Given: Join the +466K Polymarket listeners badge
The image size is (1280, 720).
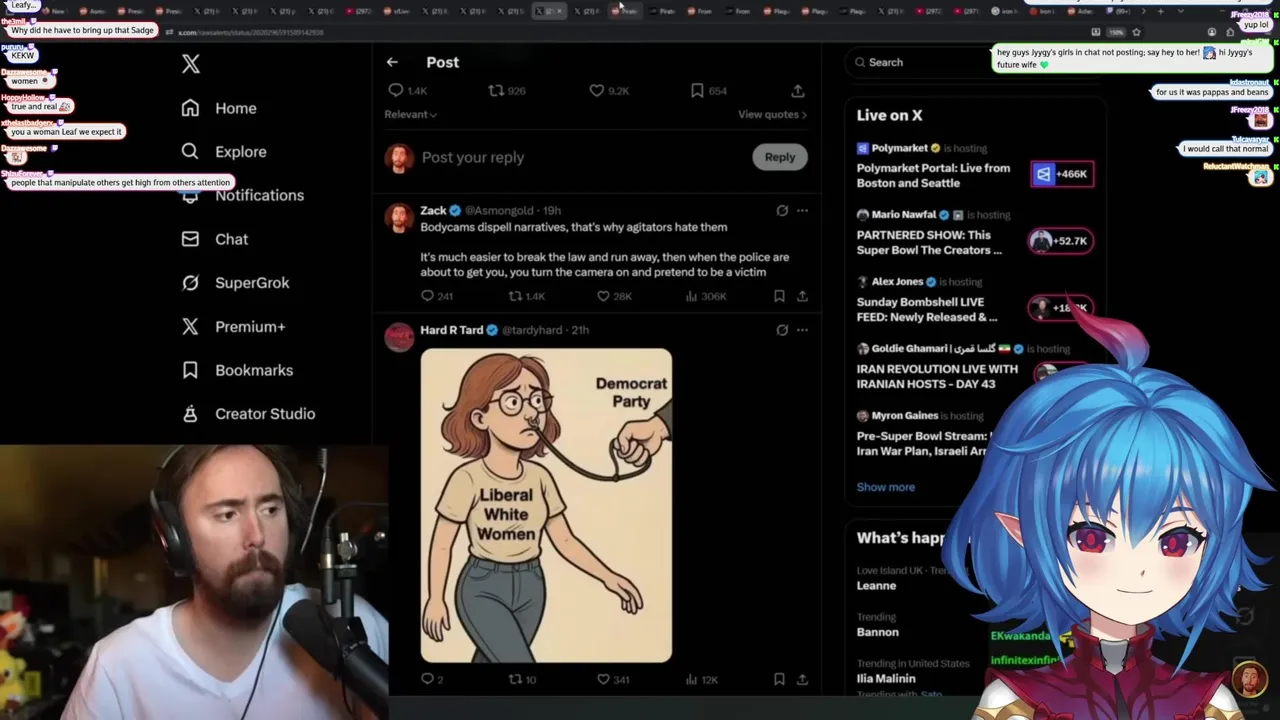Looking at the screenshot, I should [1062, 174].
